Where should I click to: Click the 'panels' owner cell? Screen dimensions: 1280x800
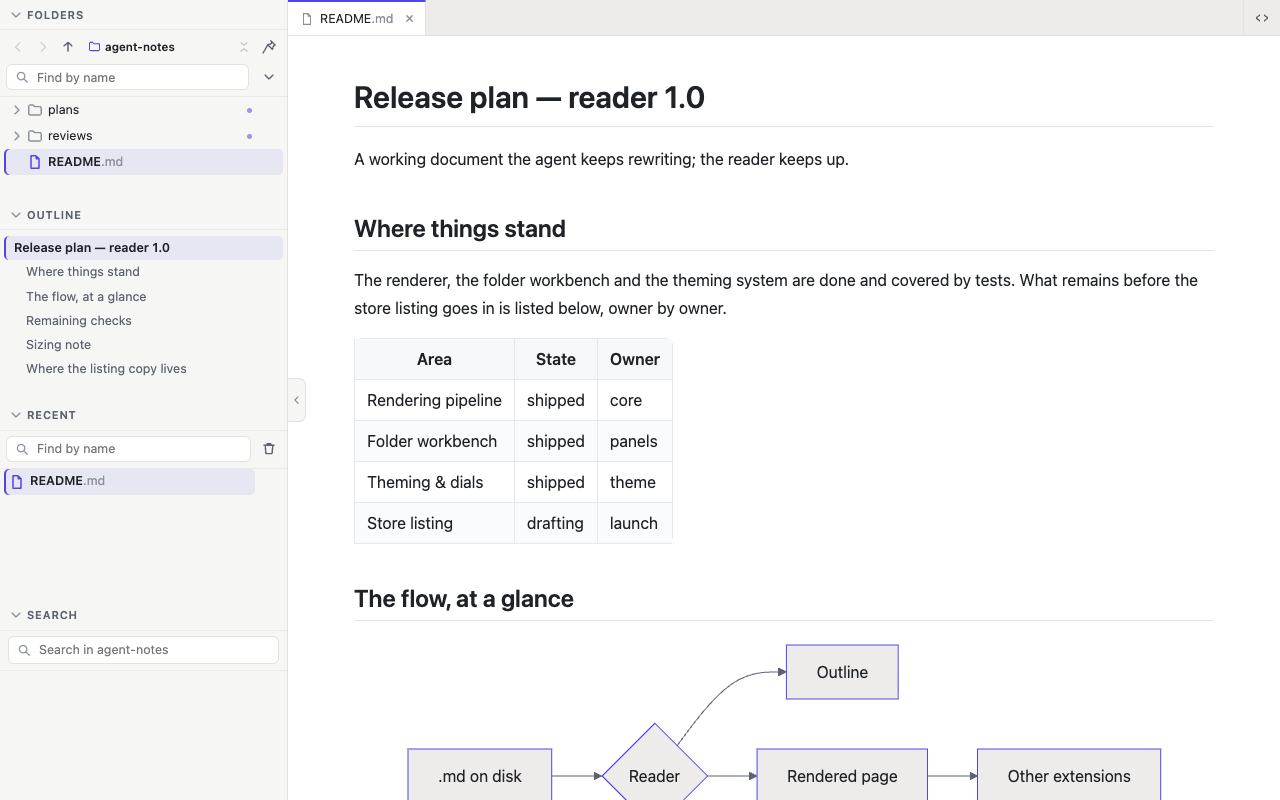635,441
